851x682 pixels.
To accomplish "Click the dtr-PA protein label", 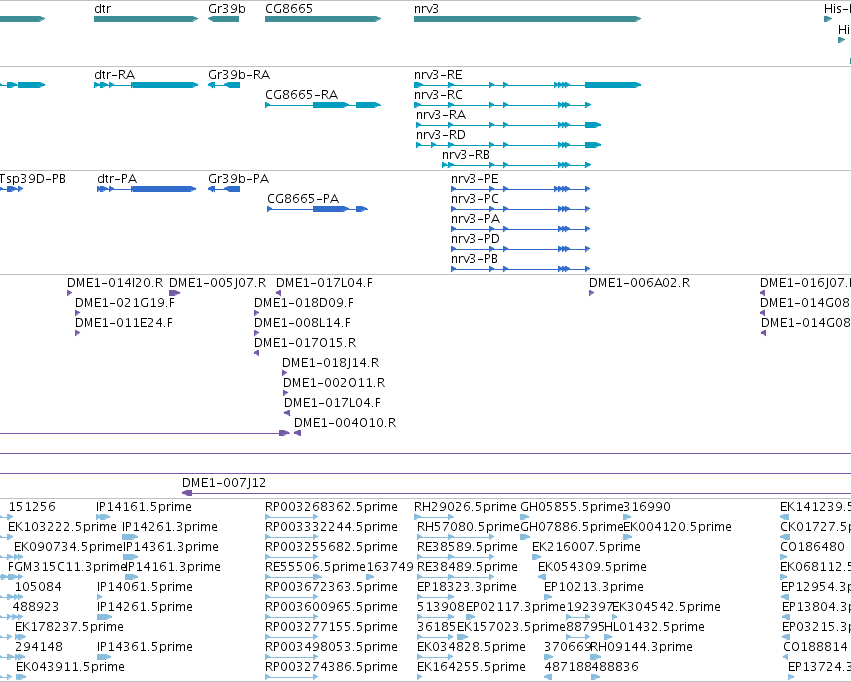I will 117,179.
